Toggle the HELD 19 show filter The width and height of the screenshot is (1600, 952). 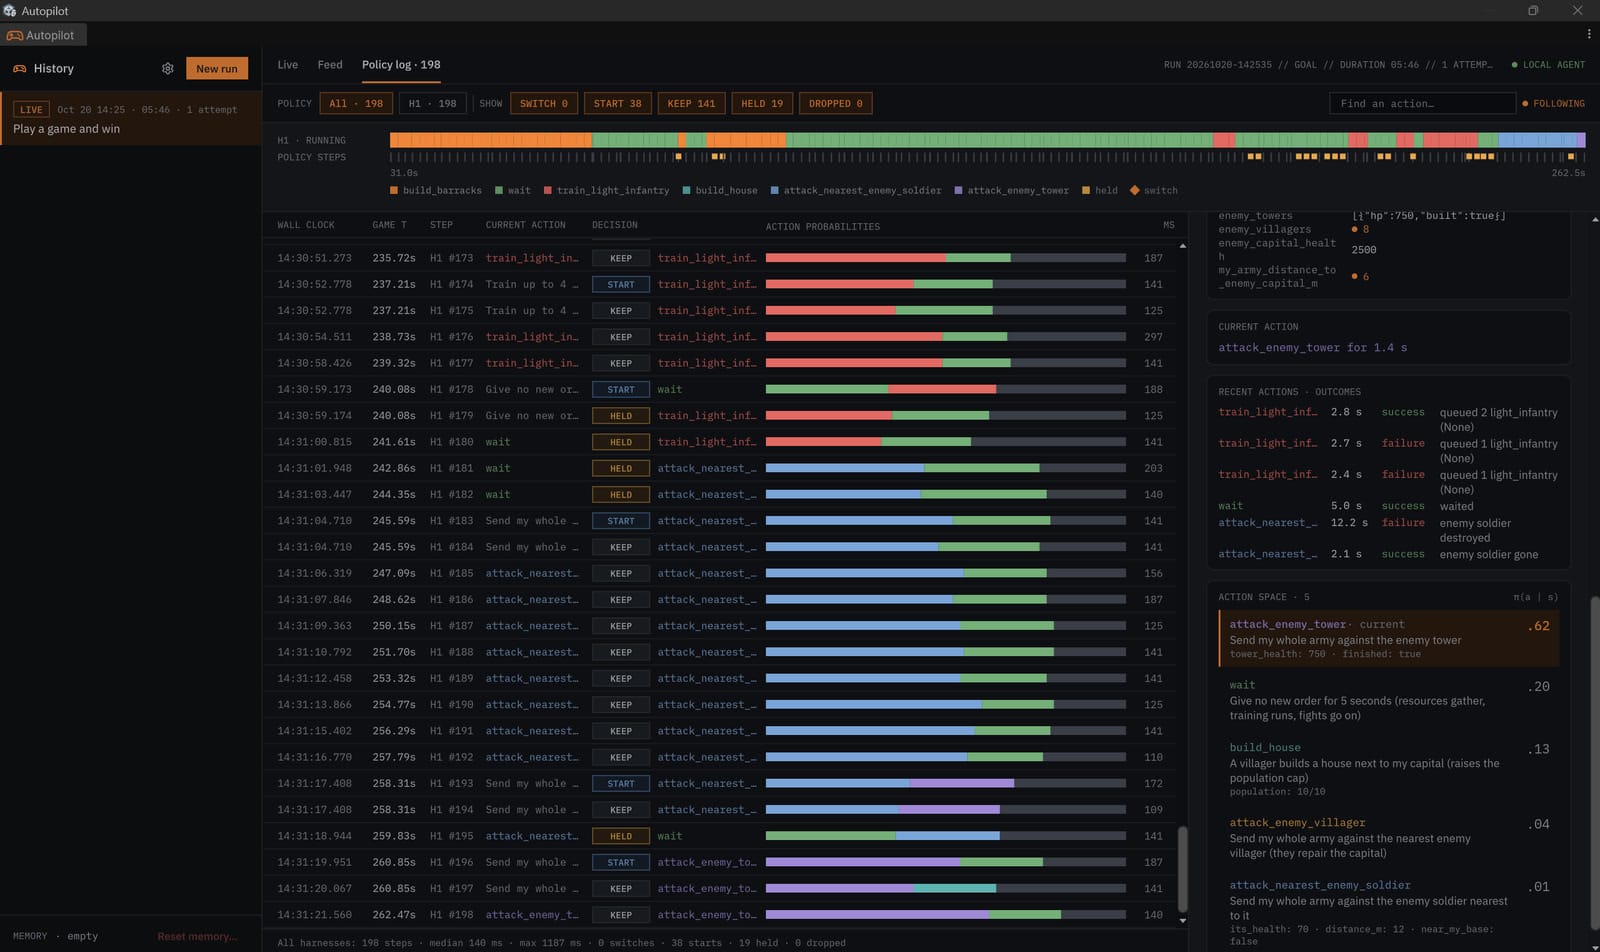[x=763, y=104]
